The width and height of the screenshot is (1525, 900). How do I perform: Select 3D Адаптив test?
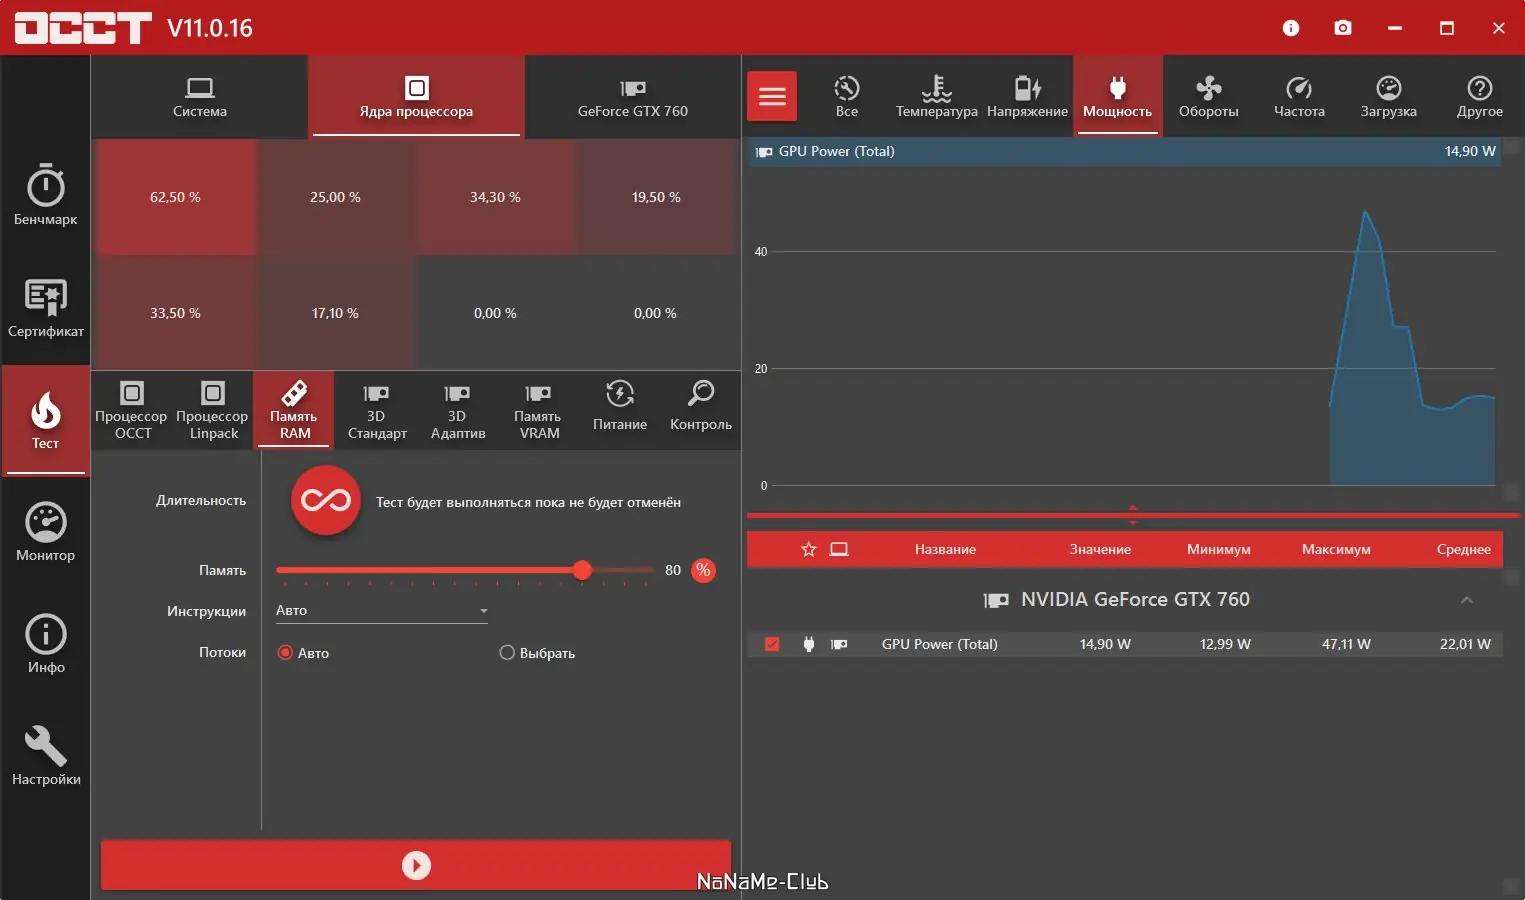(458, 410)
